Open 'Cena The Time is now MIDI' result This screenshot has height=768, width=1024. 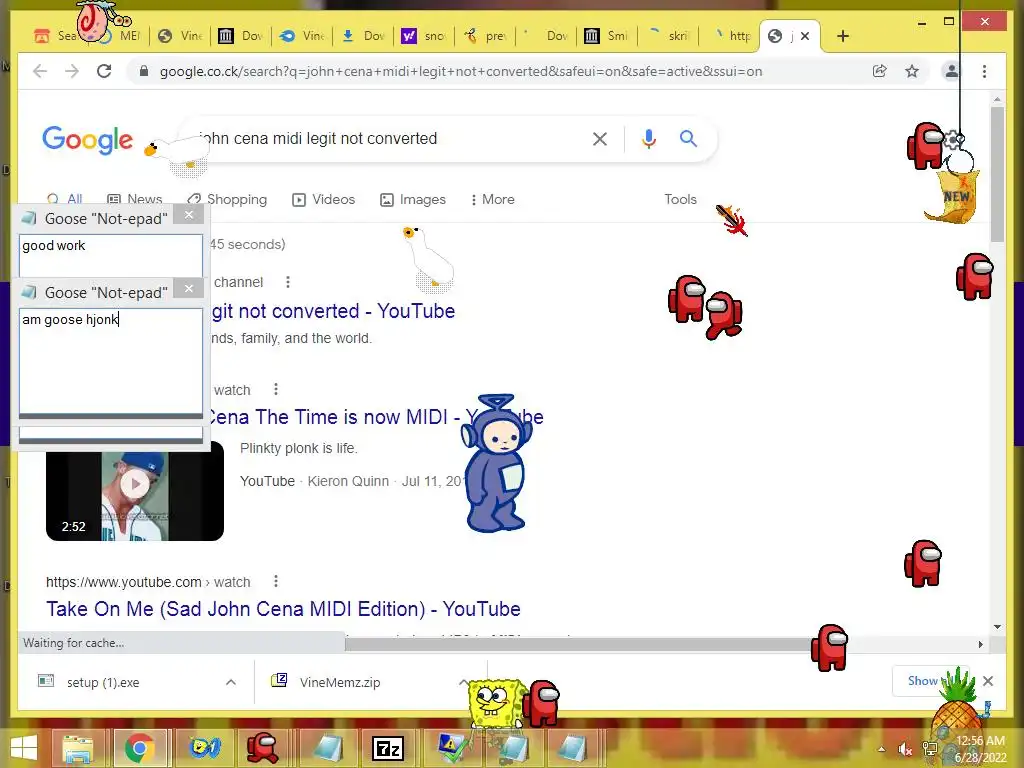[375, 417]
